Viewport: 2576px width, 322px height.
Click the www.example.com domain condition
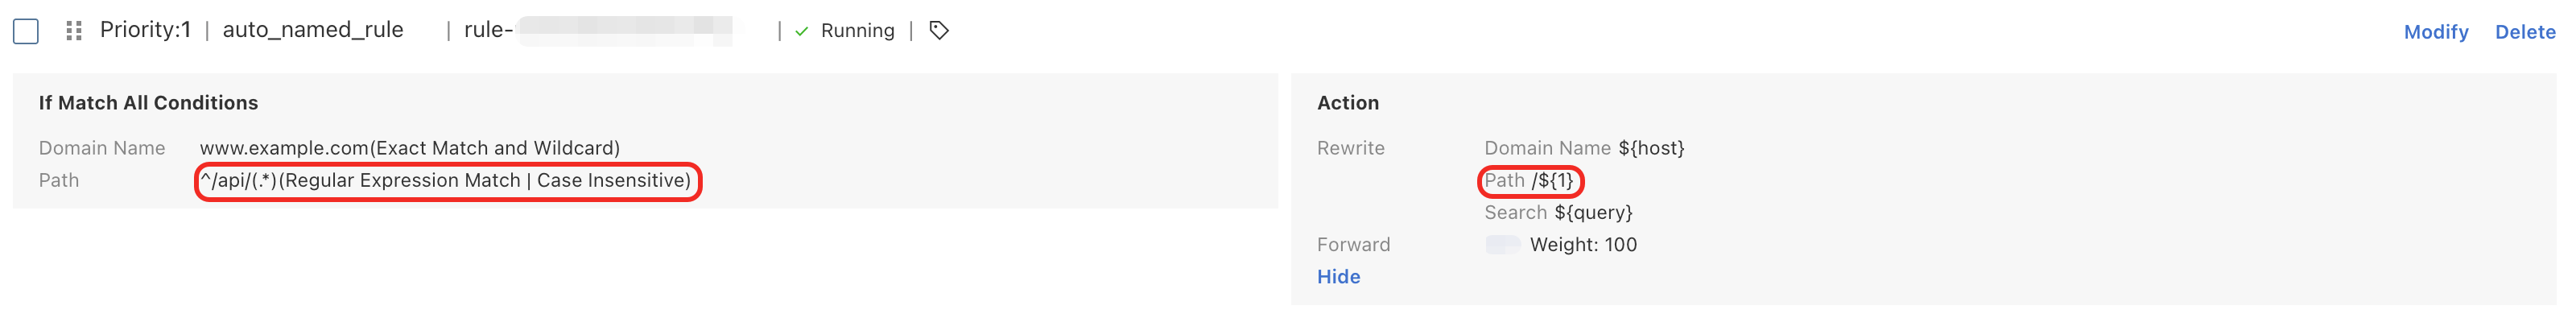[409, 148]
